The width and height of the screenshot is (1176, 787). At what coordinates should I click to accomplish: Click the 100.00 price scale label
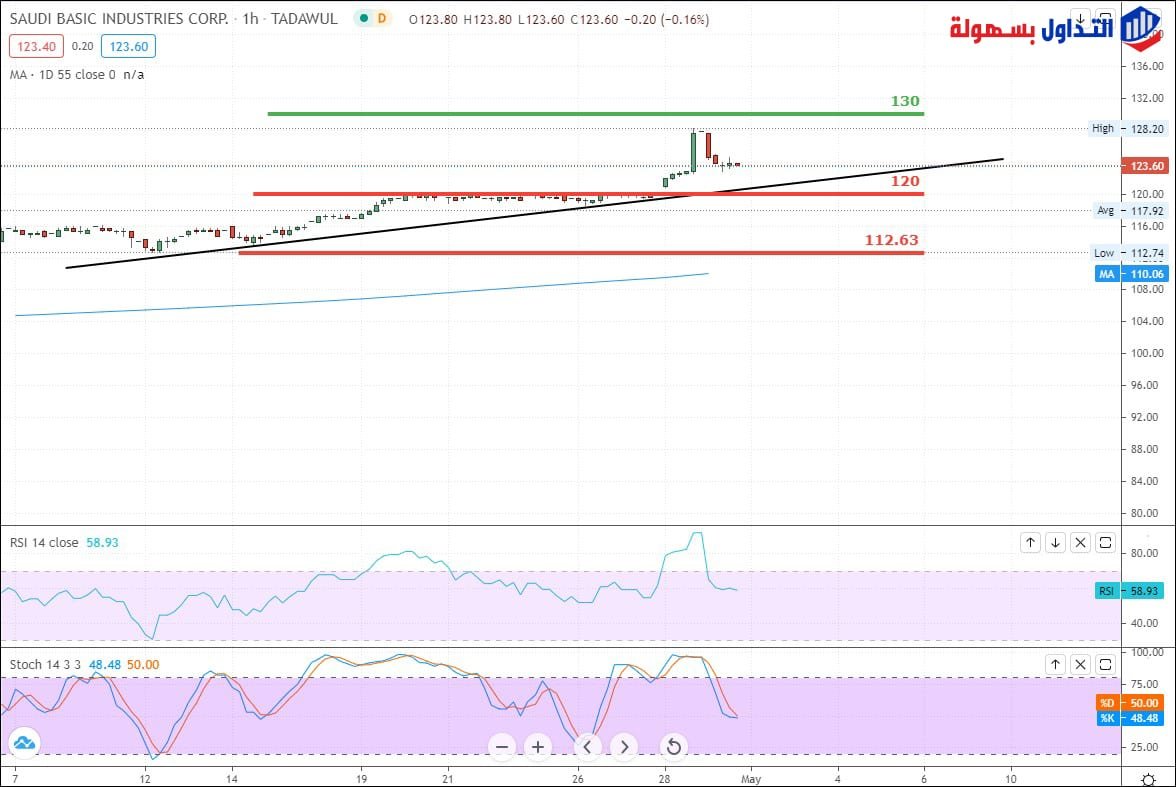1148,353
